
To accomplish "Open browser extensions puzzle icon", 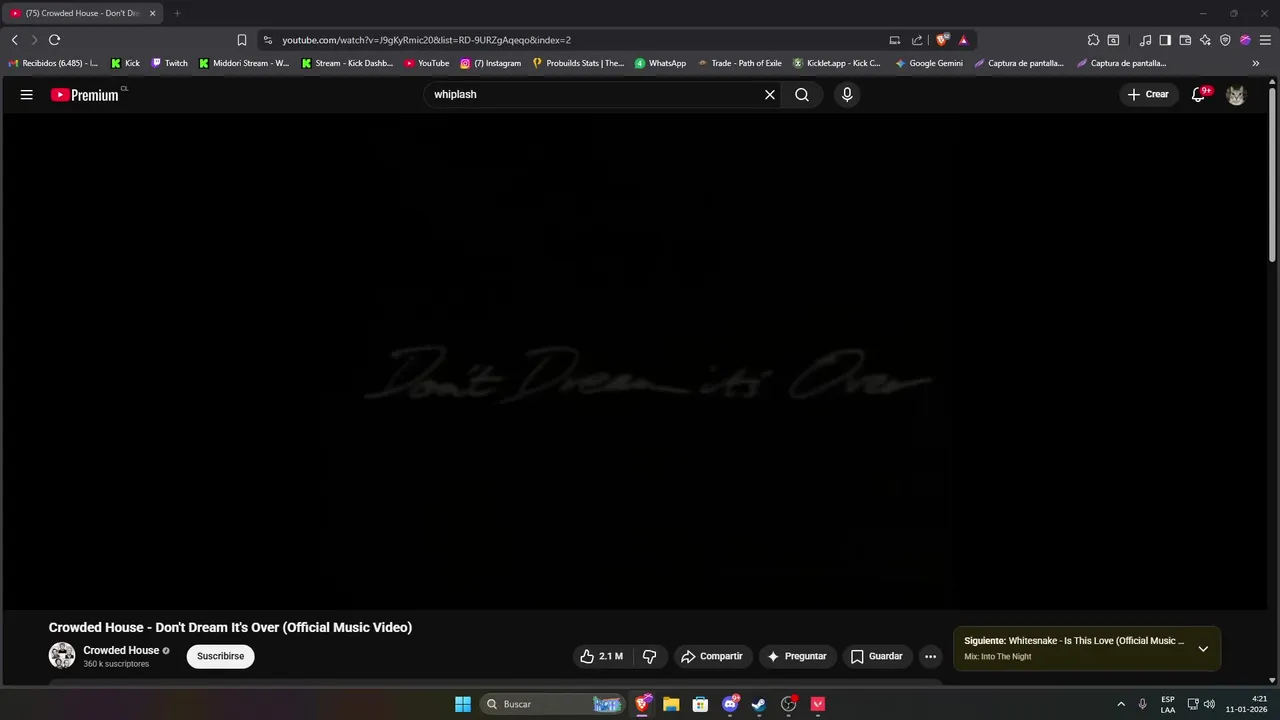I will pyautogui.click(x=1093, y=40).
